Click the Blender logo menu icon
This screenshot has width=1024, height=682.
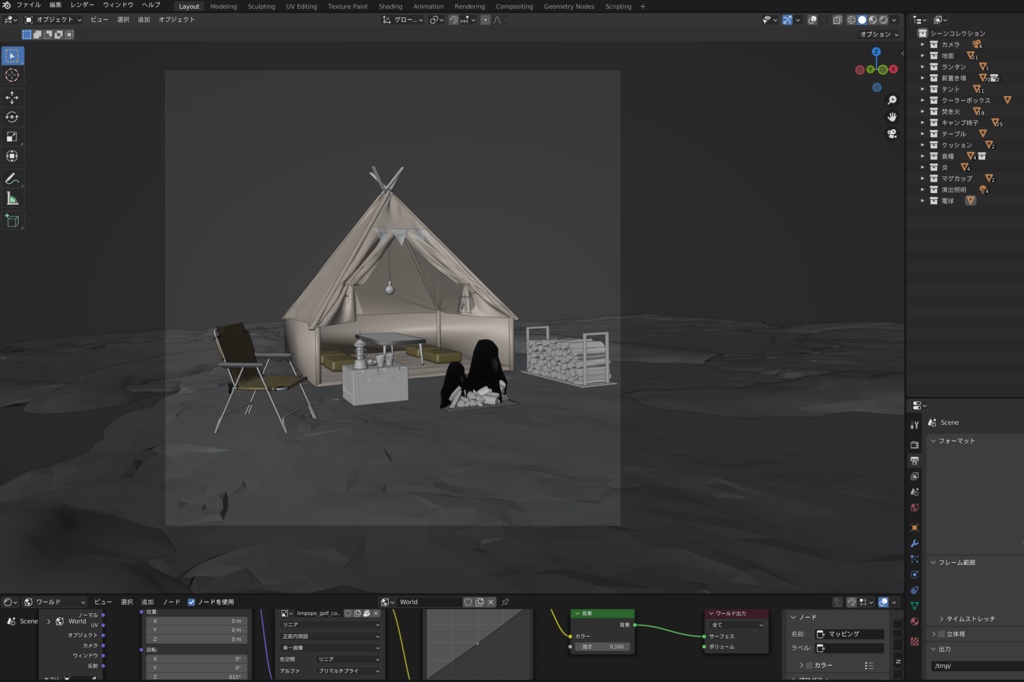[7, 5]
